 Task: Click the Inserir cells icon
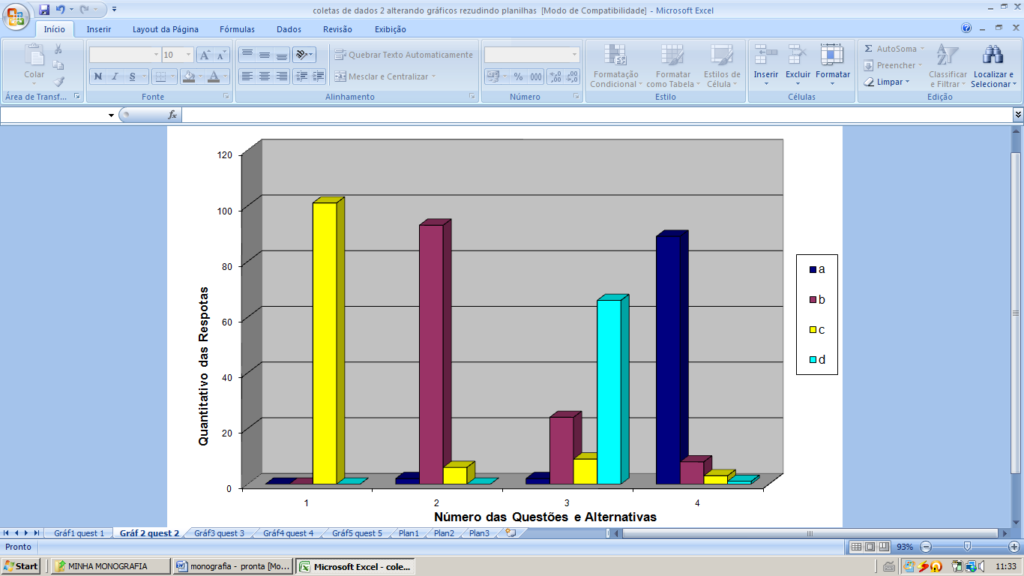(766, 55)
